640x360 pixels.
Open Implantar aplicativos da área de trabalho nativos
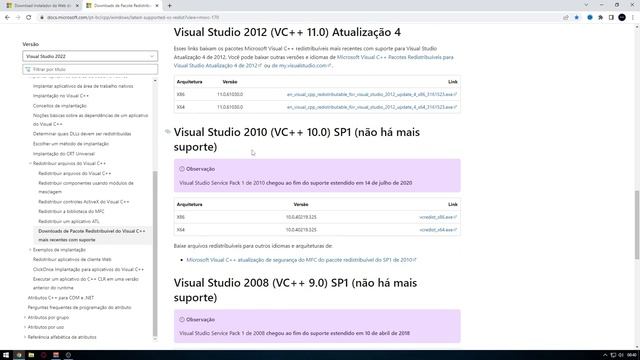(83, 86)
